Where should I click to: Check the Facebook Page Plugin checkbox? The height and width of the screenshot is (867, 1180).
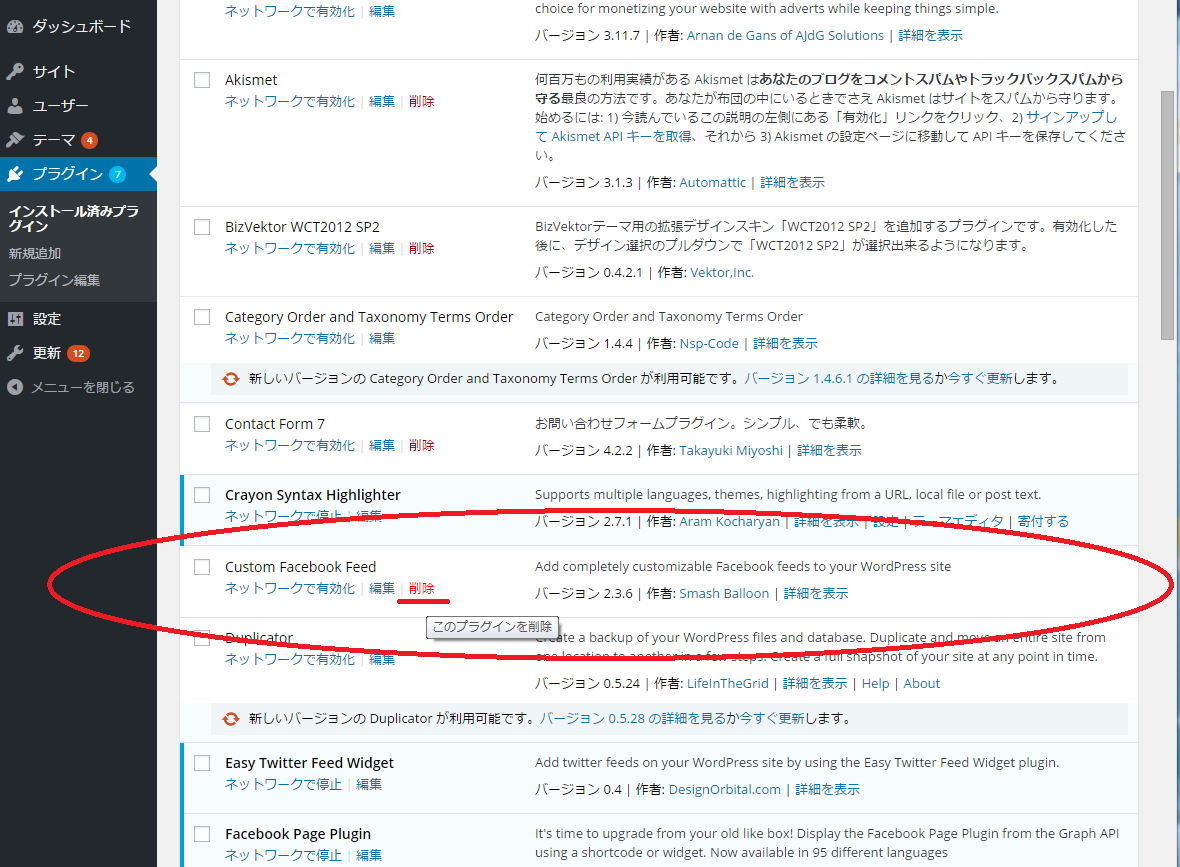coord(202,834)
